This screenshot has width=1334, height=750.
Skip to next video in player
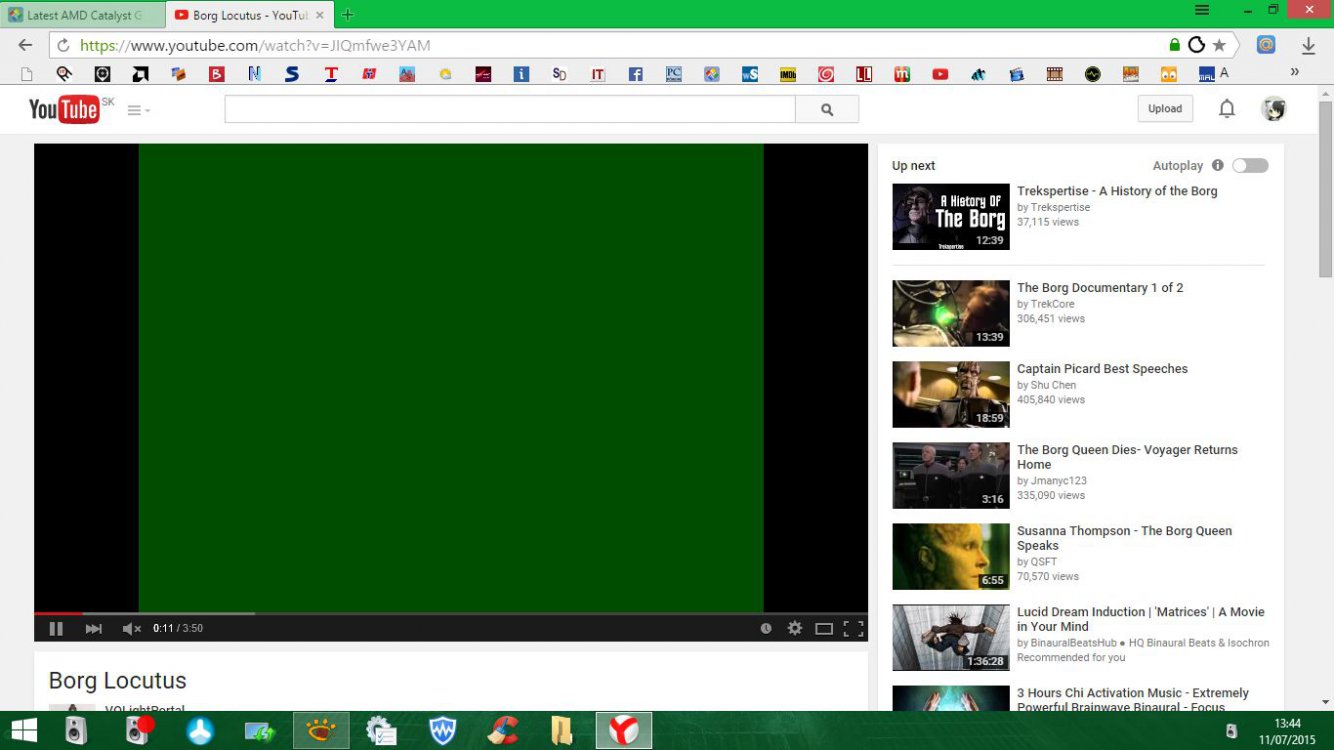point(93,628)
